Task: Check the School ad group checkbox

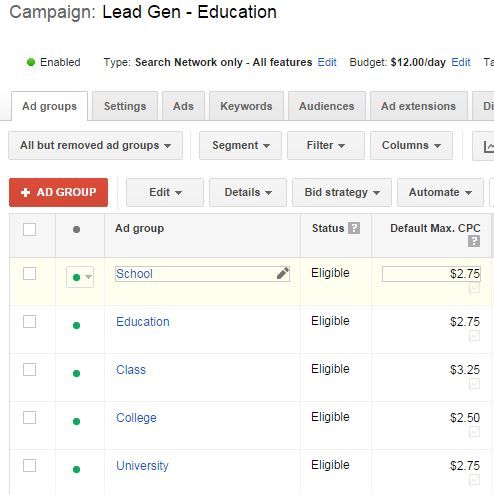Action: coord(29,274)
